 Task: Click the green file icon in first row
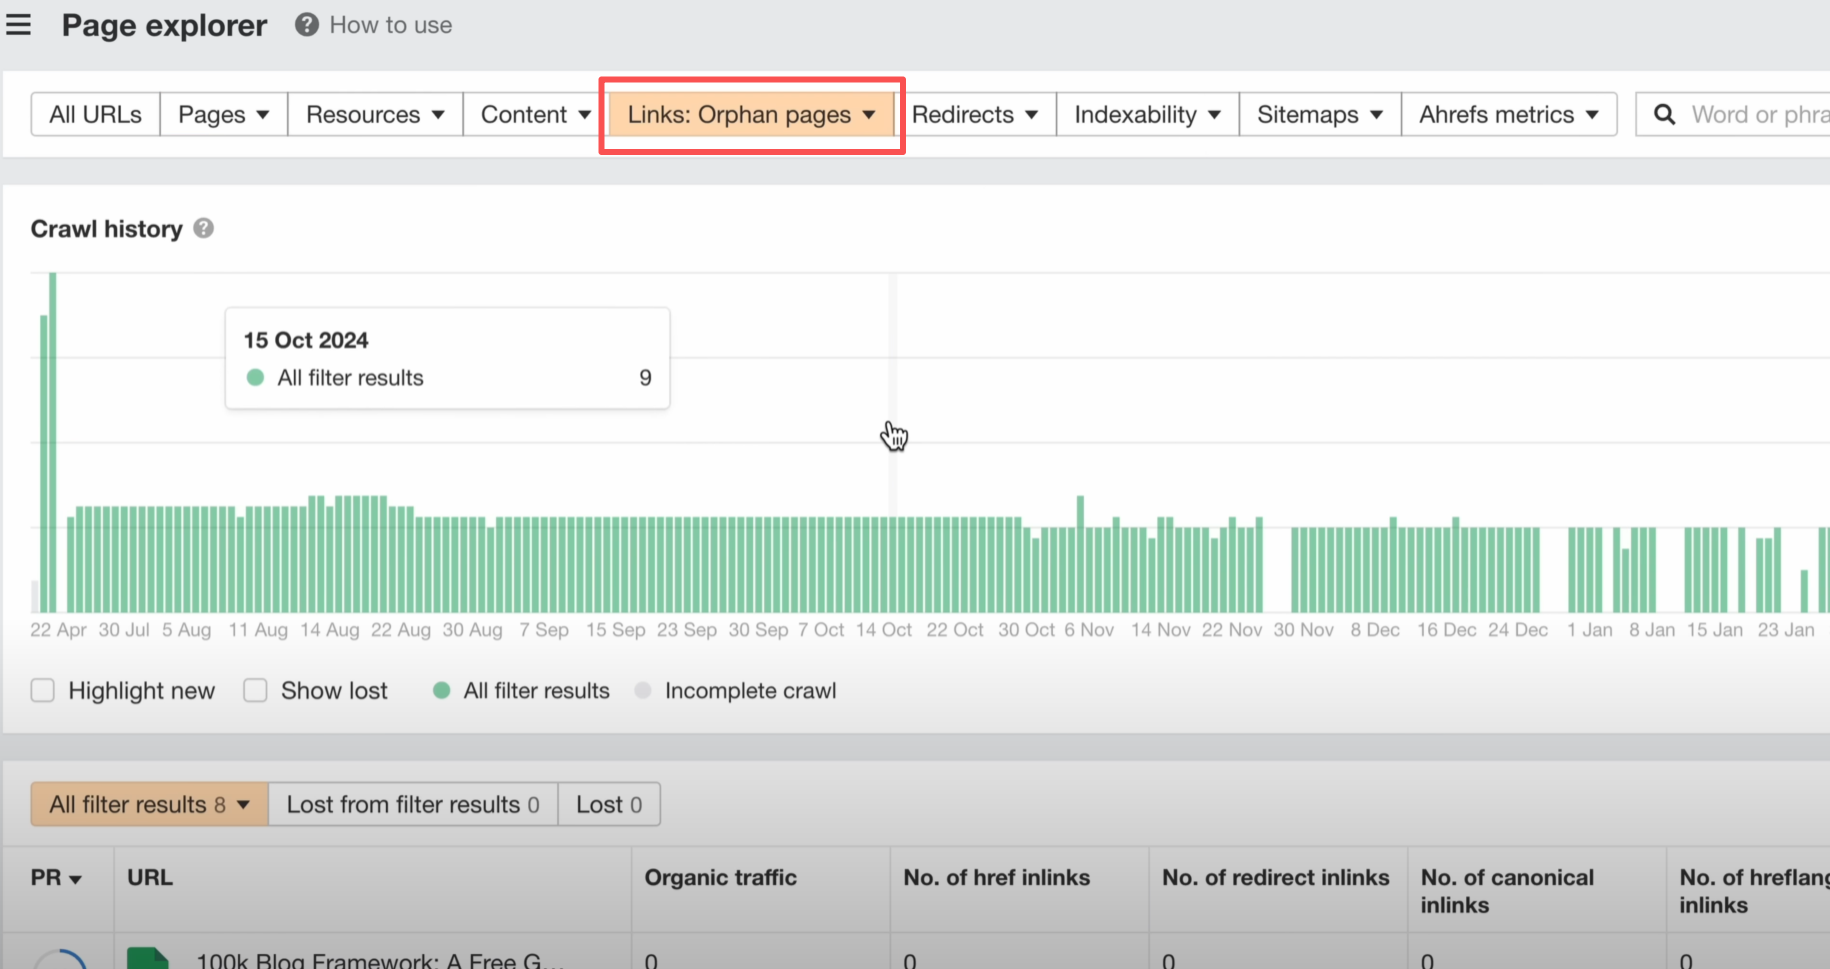[148, 958]
